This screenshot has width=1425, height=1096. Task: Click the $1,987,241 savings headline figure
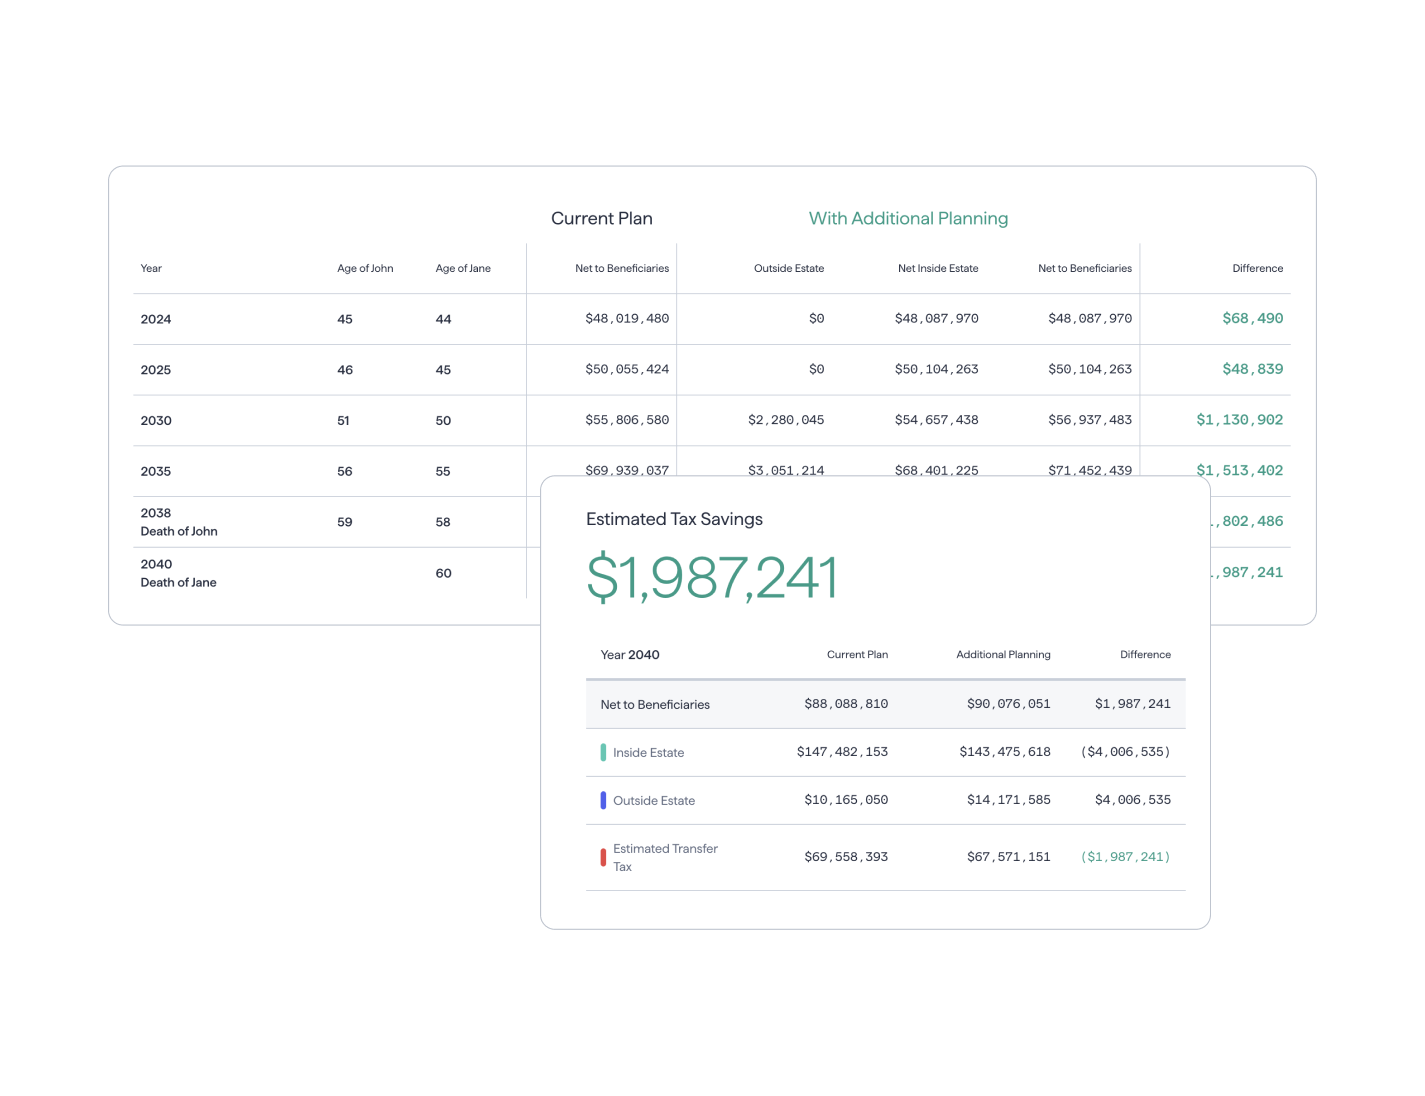713,575
